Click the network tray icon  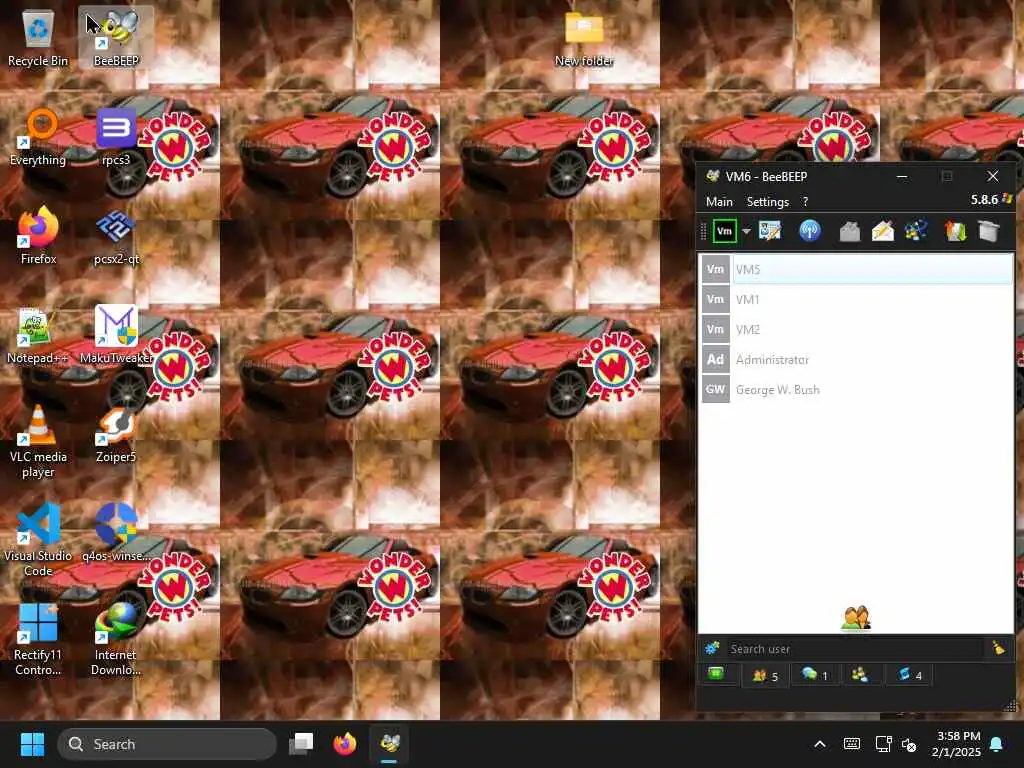pyautogui.click(x=883, y=744)
